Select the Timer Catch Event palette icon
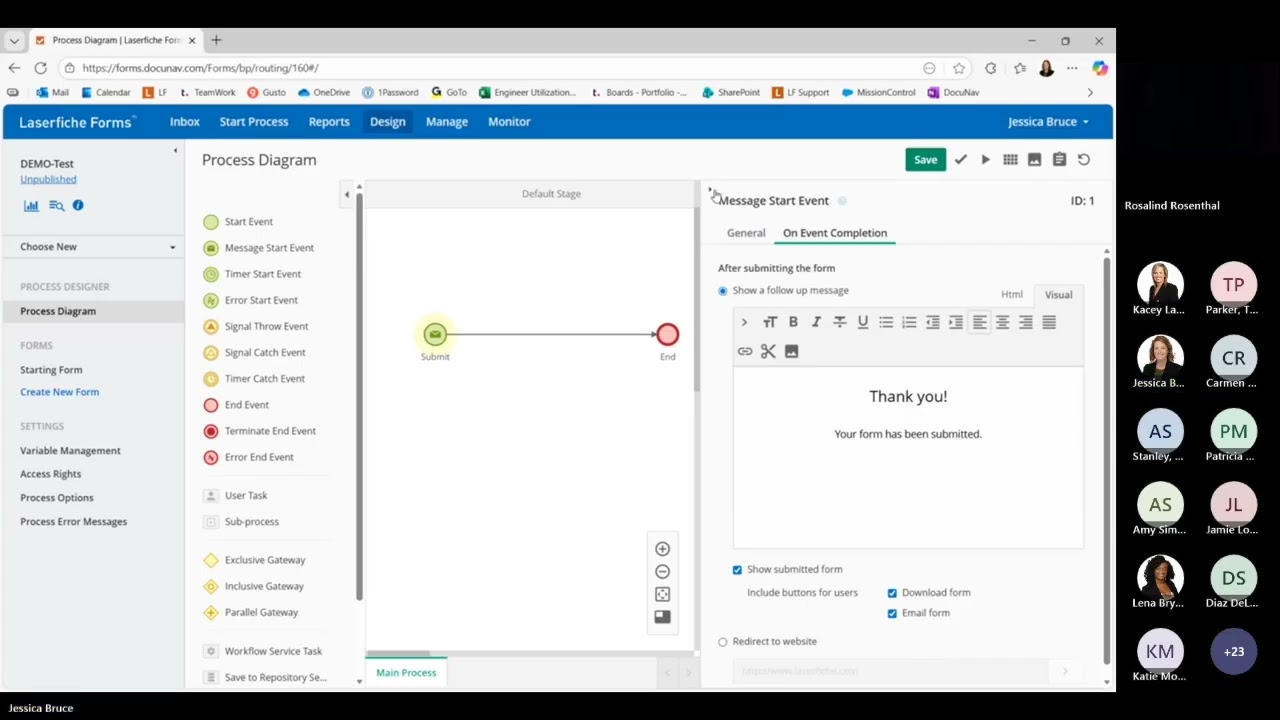This screenshot has height=720, width=1280. [x=210, y=379]
